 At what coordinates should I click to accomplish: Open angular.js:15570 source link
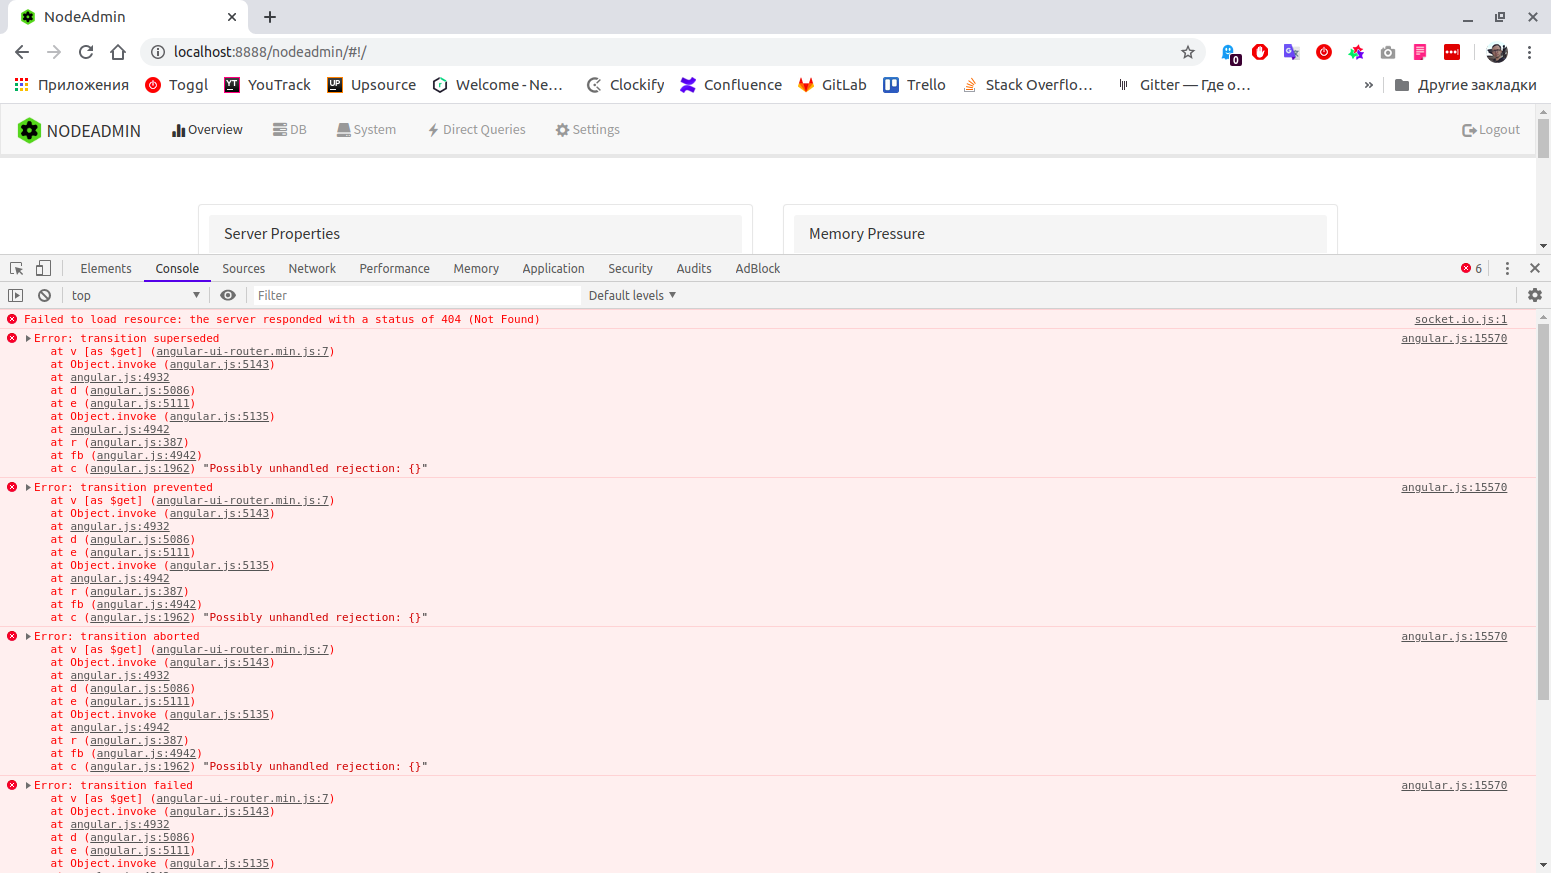[1453, 338]
